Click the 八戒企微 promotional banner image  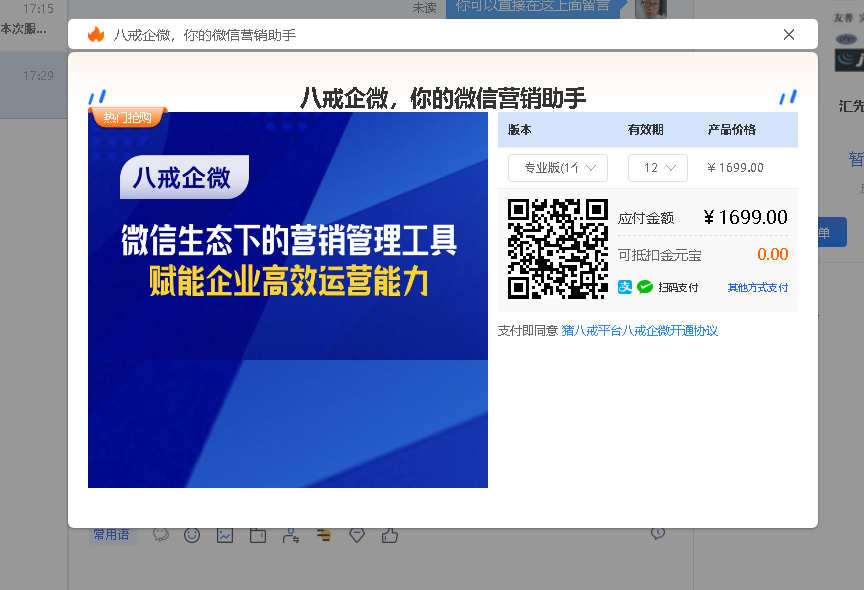point(288,300)
